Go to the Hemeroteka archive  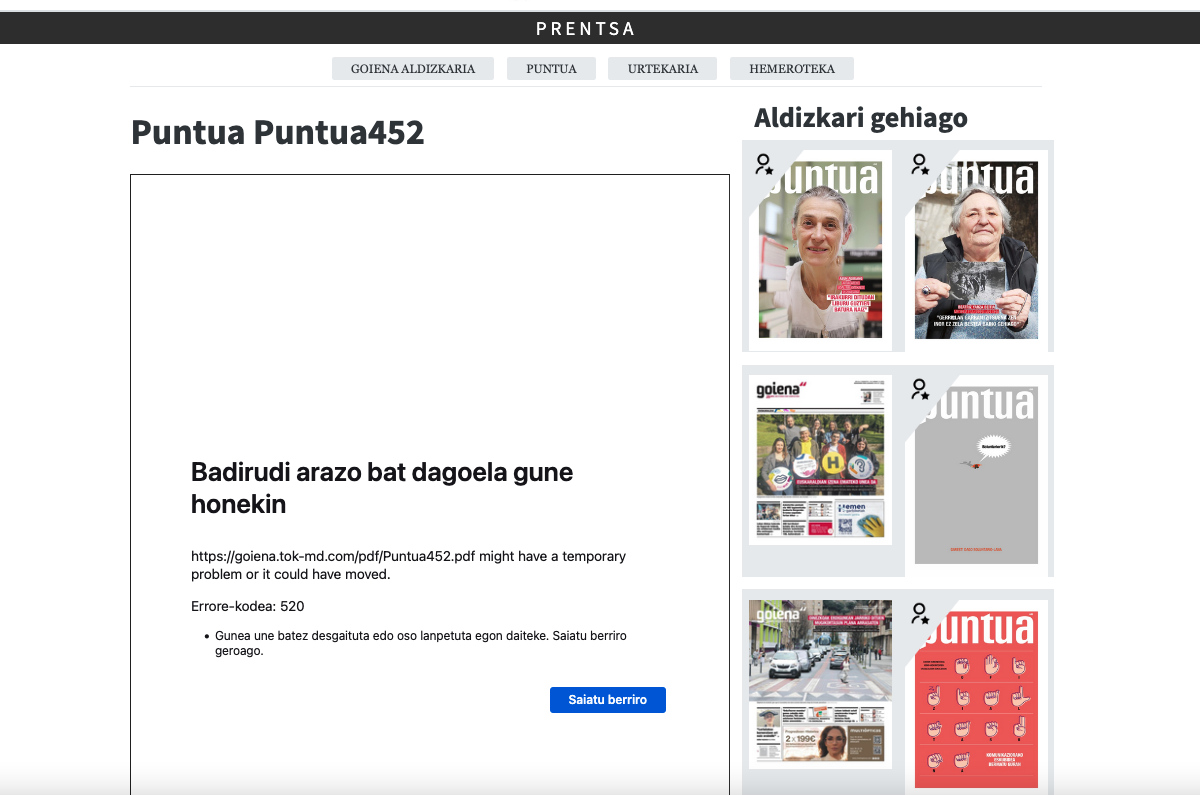coord(792,69)
